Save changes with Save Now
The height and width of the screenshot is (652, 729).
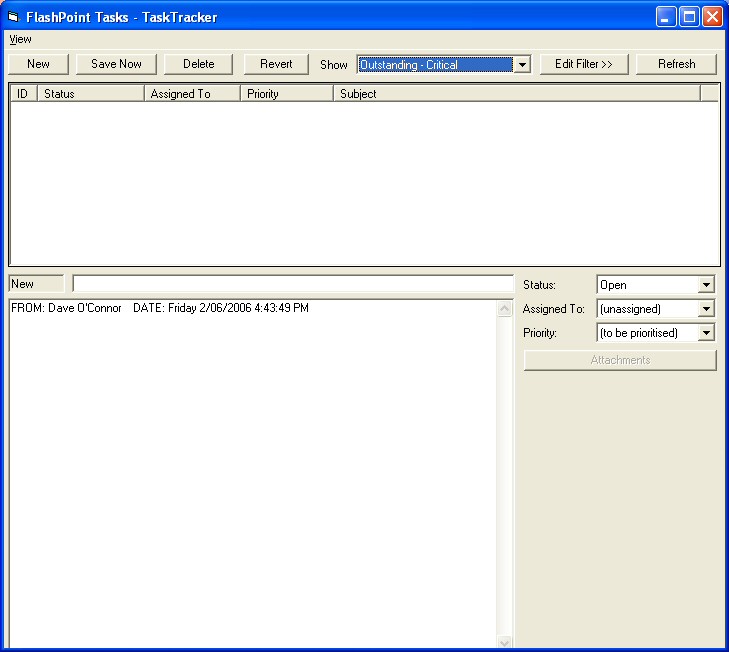click(x=116, y=64)
